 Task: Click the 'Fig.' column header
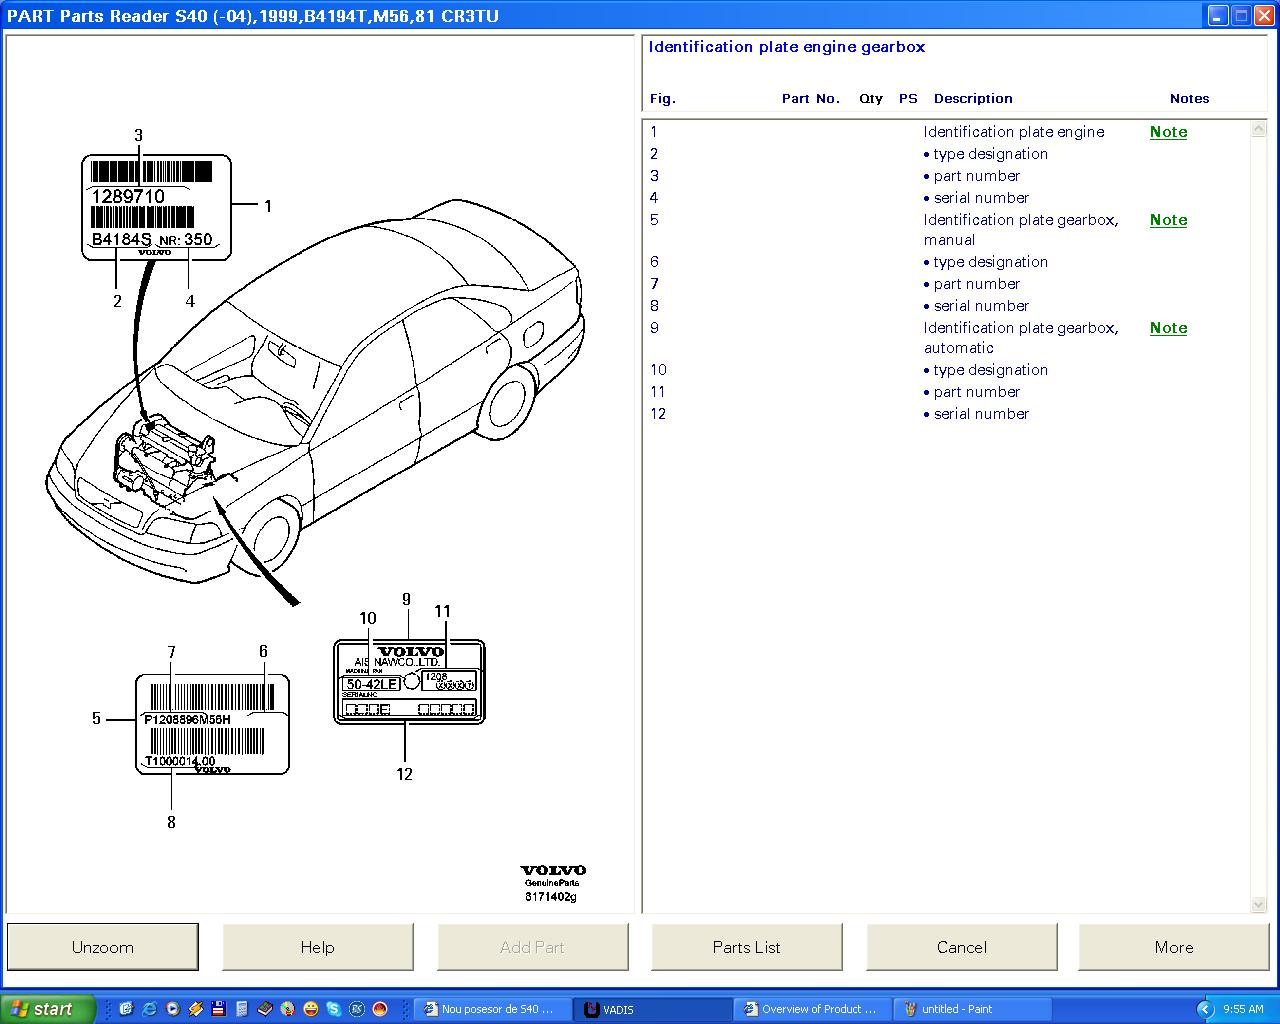[663, 98]
